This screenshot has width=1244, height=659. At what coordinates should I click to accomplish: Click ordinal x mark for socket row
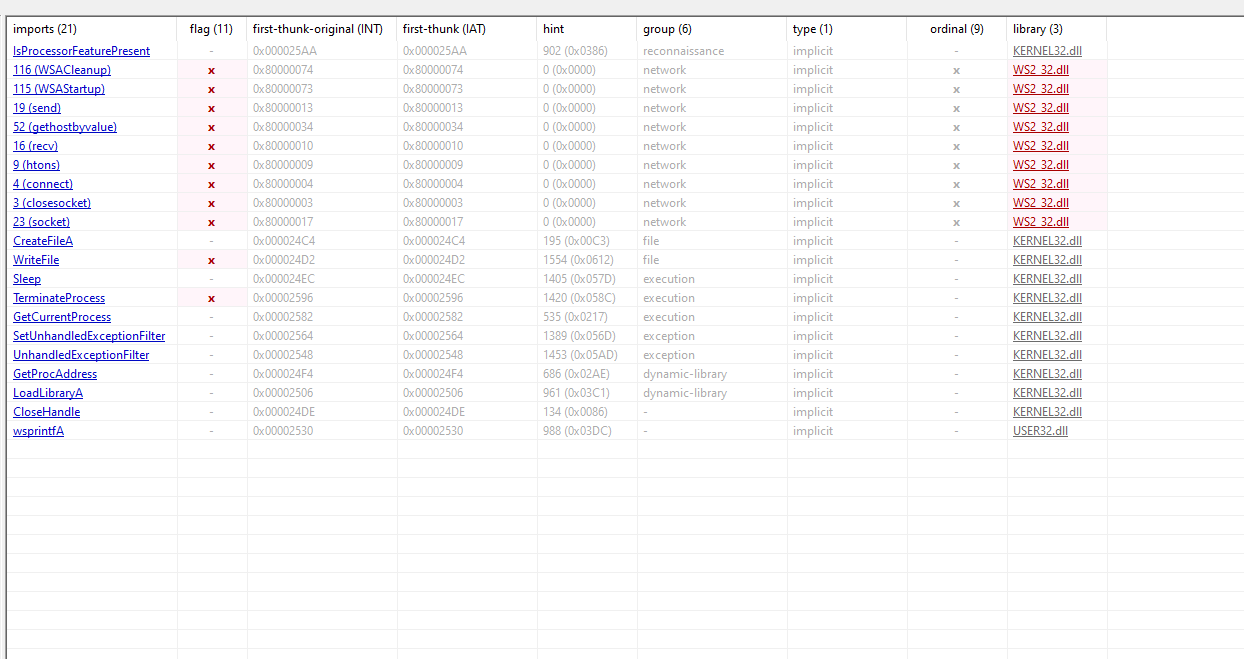[956, 222]
